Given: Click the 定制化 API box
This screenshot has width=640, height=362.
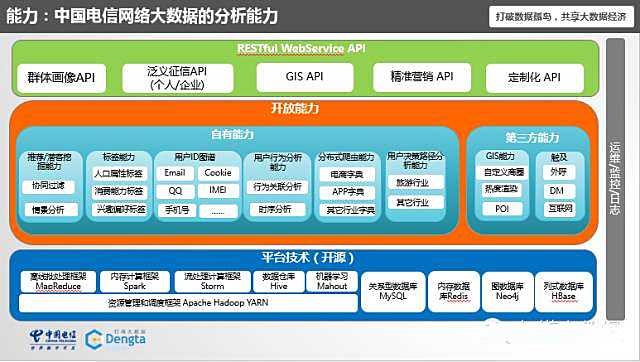Looking at the screenshot, I should click(534, 78).
